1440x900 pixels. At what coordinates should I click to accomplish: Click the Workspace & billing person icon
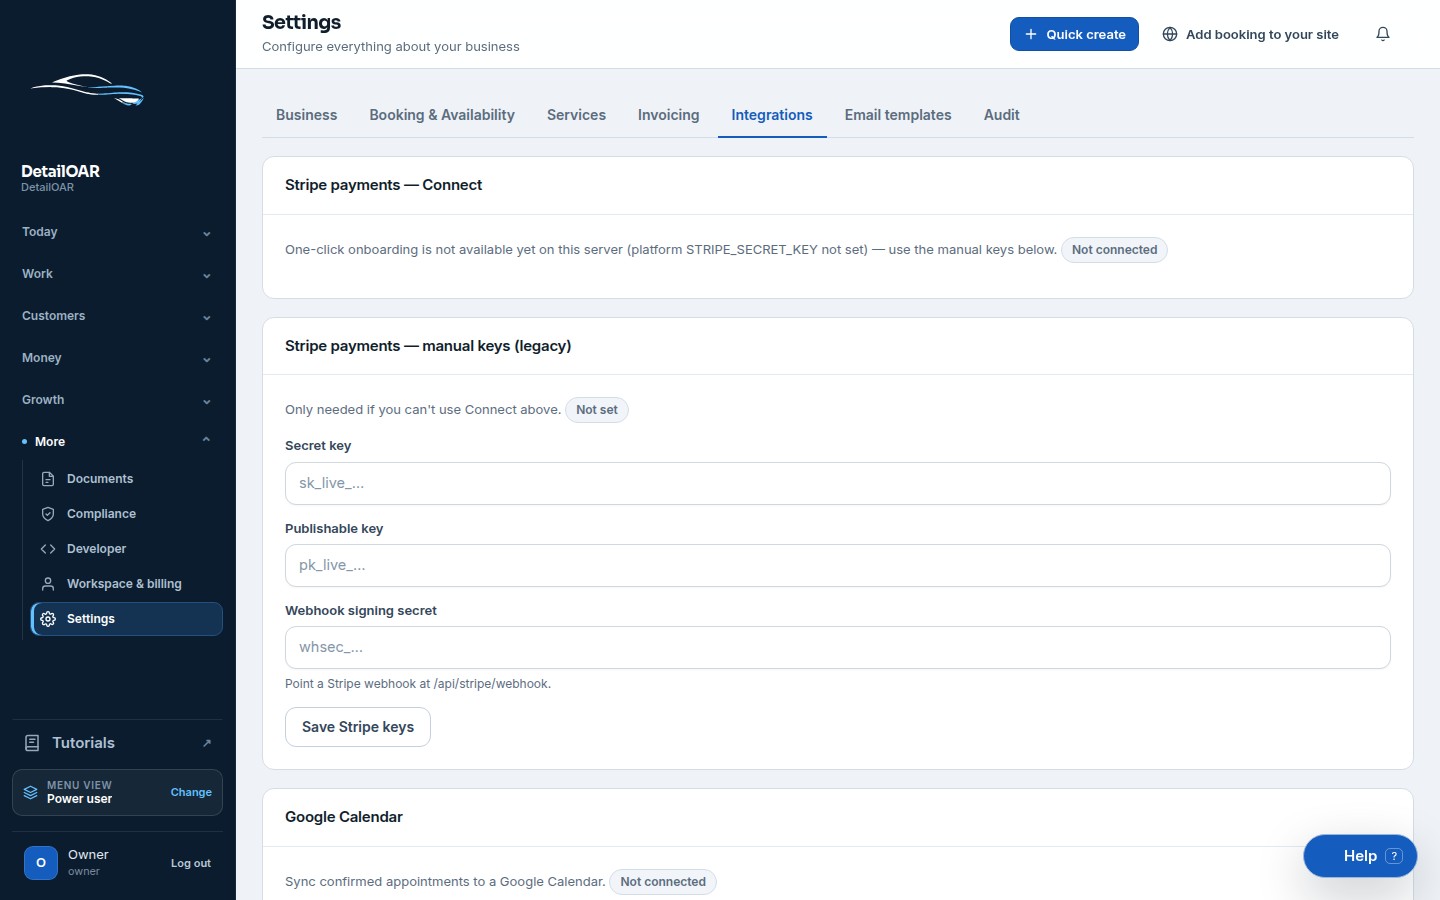point(48,584)
